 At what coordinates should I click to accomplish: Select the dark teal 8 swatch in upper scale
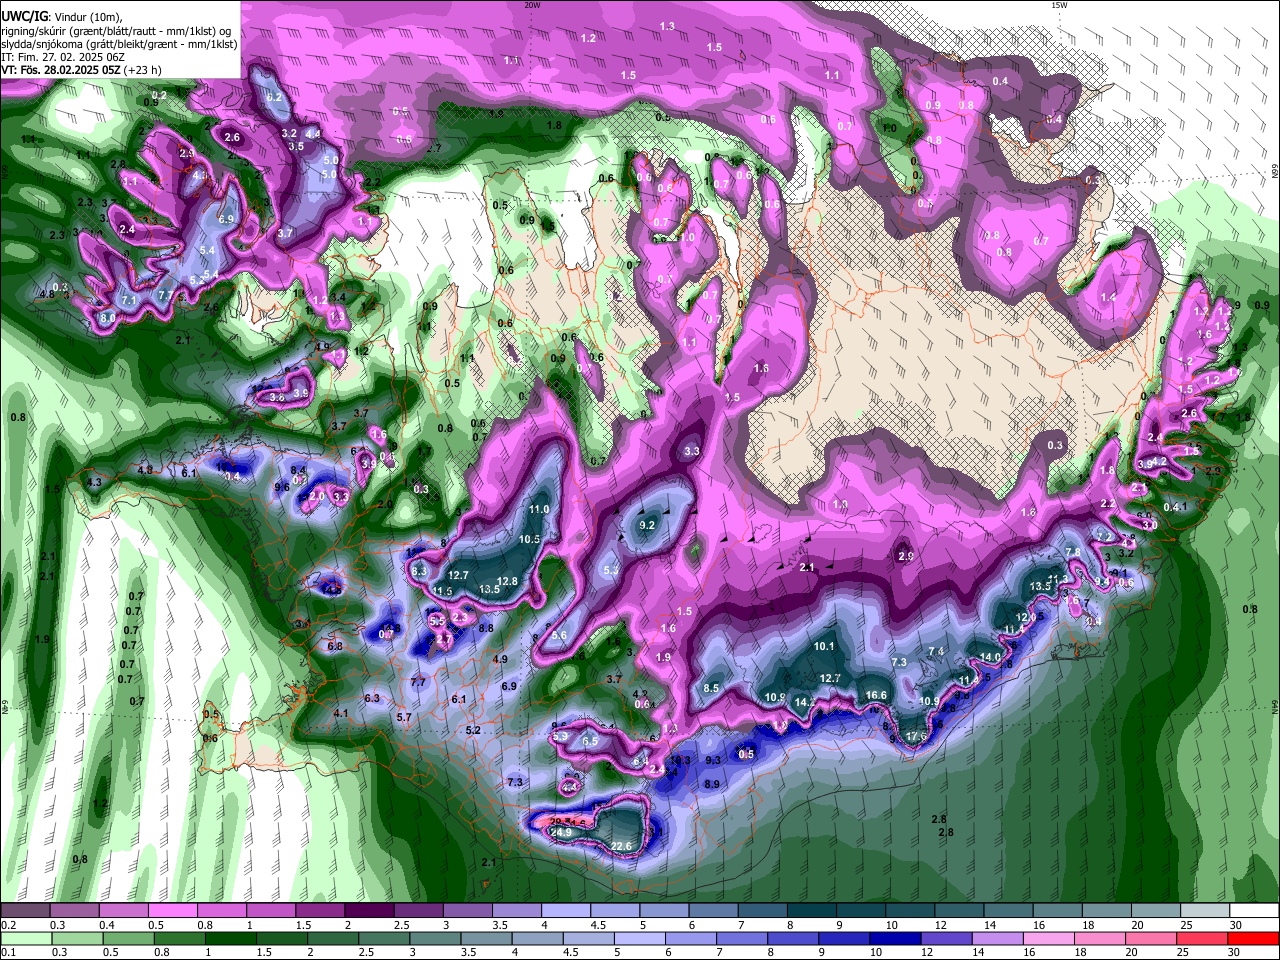[812, 910]
